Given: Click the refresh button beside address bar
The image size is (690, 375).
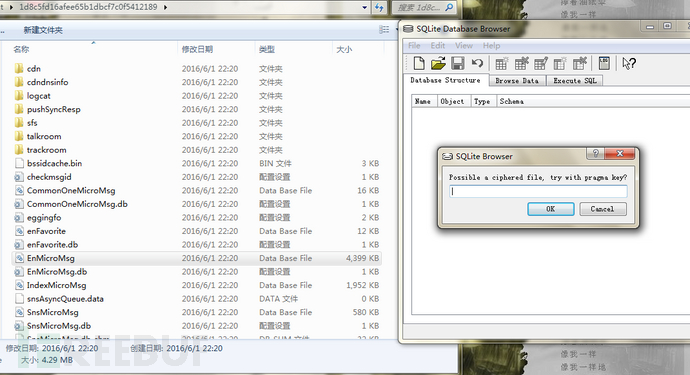Looking at the screenshot, I should [379, 7].
